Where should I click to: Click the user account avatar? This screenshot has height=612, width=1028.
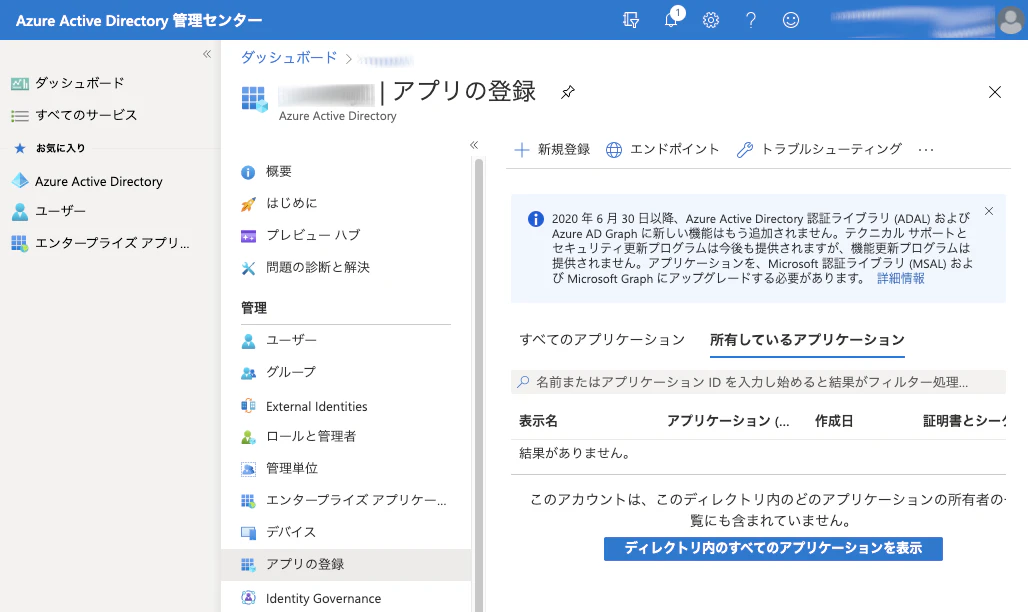[x=1010, y=20]
